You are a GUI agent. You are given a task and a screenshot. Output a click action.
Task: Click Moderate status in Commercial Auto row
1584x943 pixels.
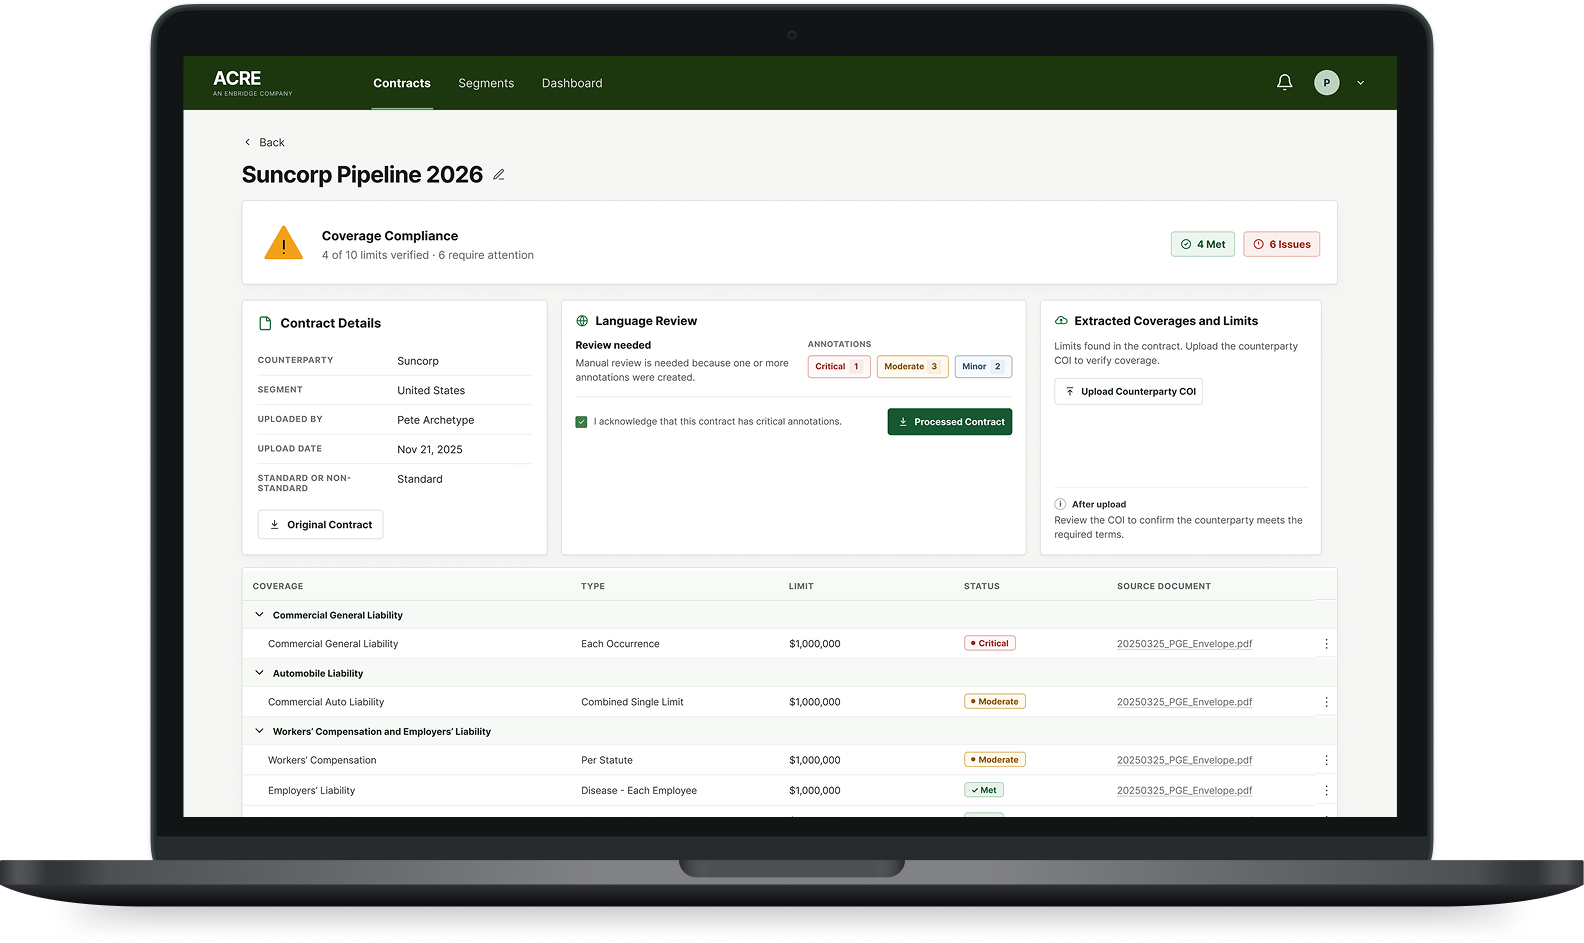pos(995,701)
